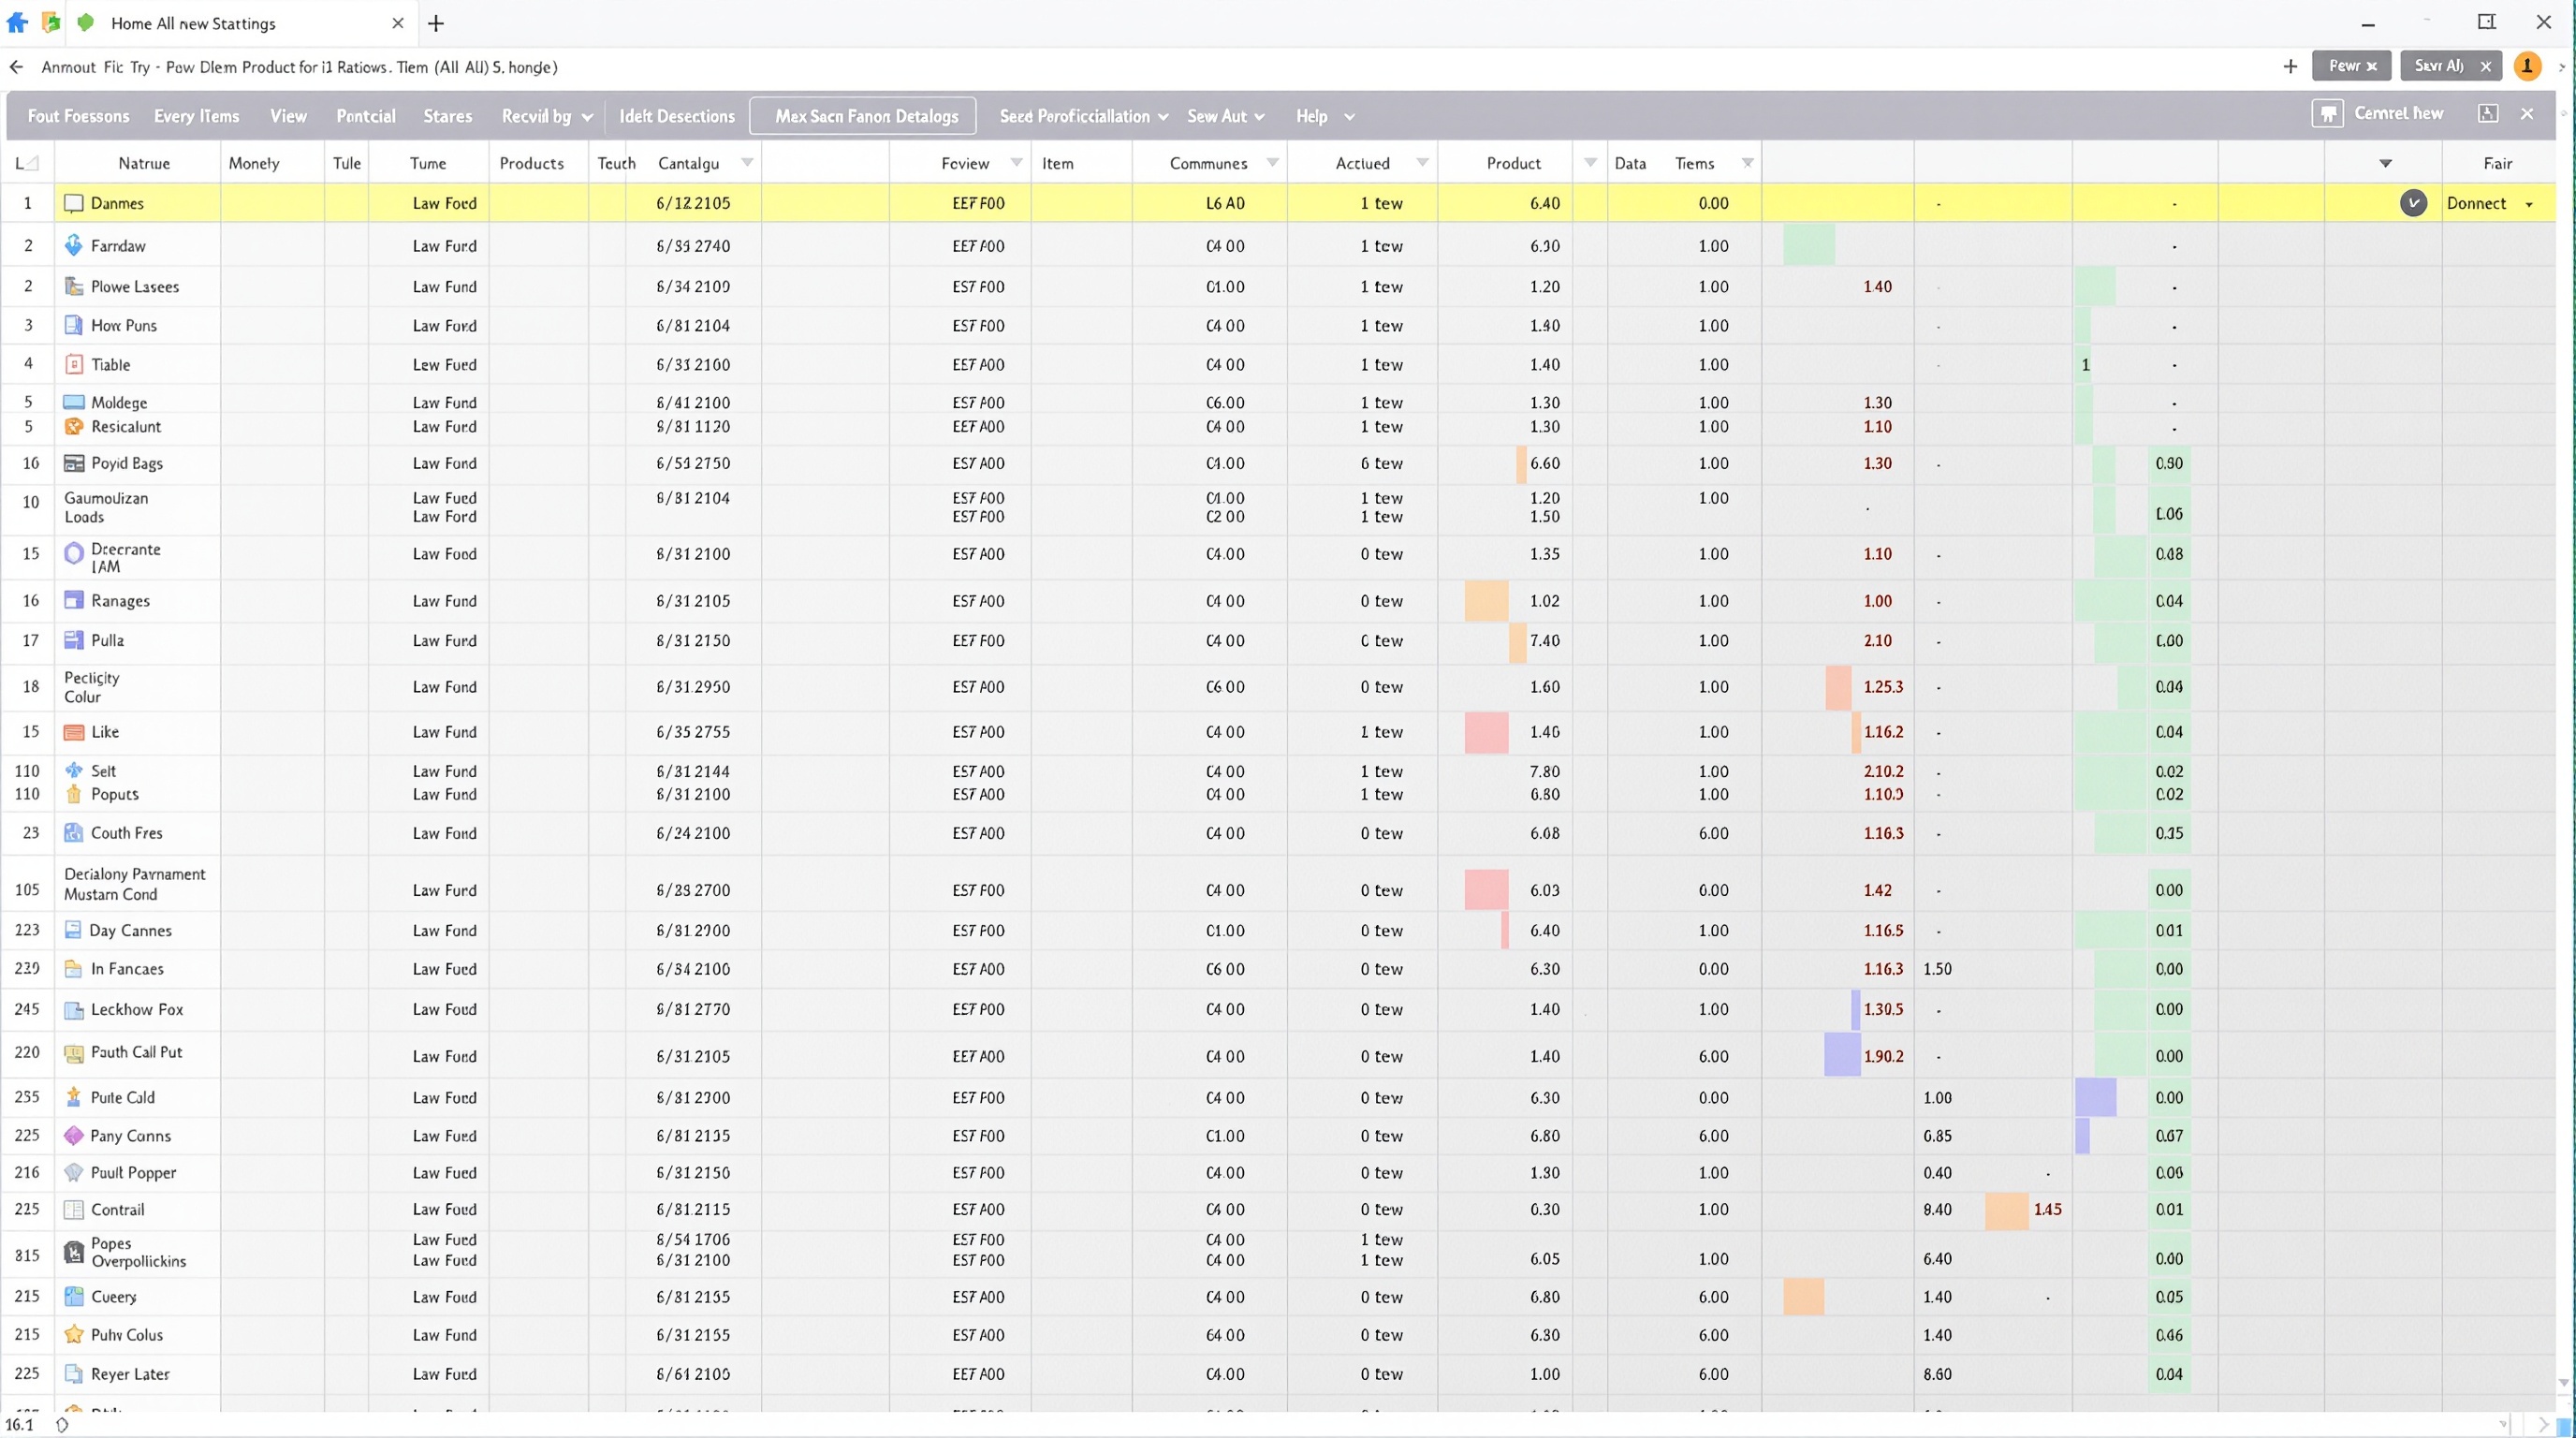This screenshot has width=2576, height=1438.
Task: Select the corner all-cells selector
Action: click(27, 163)
